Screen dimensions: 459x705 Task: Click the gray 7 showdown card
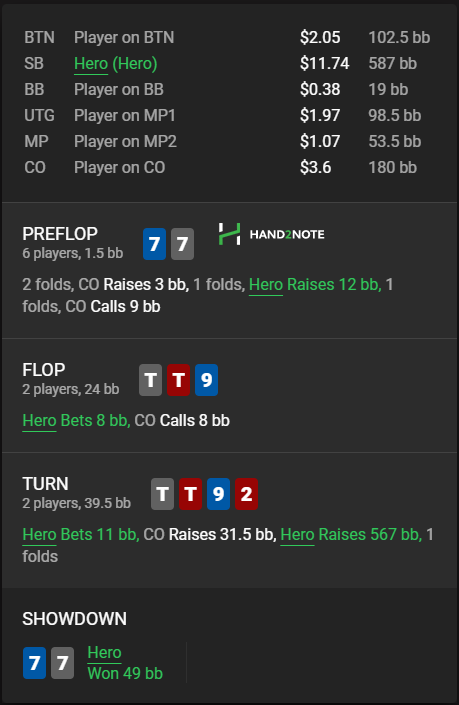pos(62,663)
